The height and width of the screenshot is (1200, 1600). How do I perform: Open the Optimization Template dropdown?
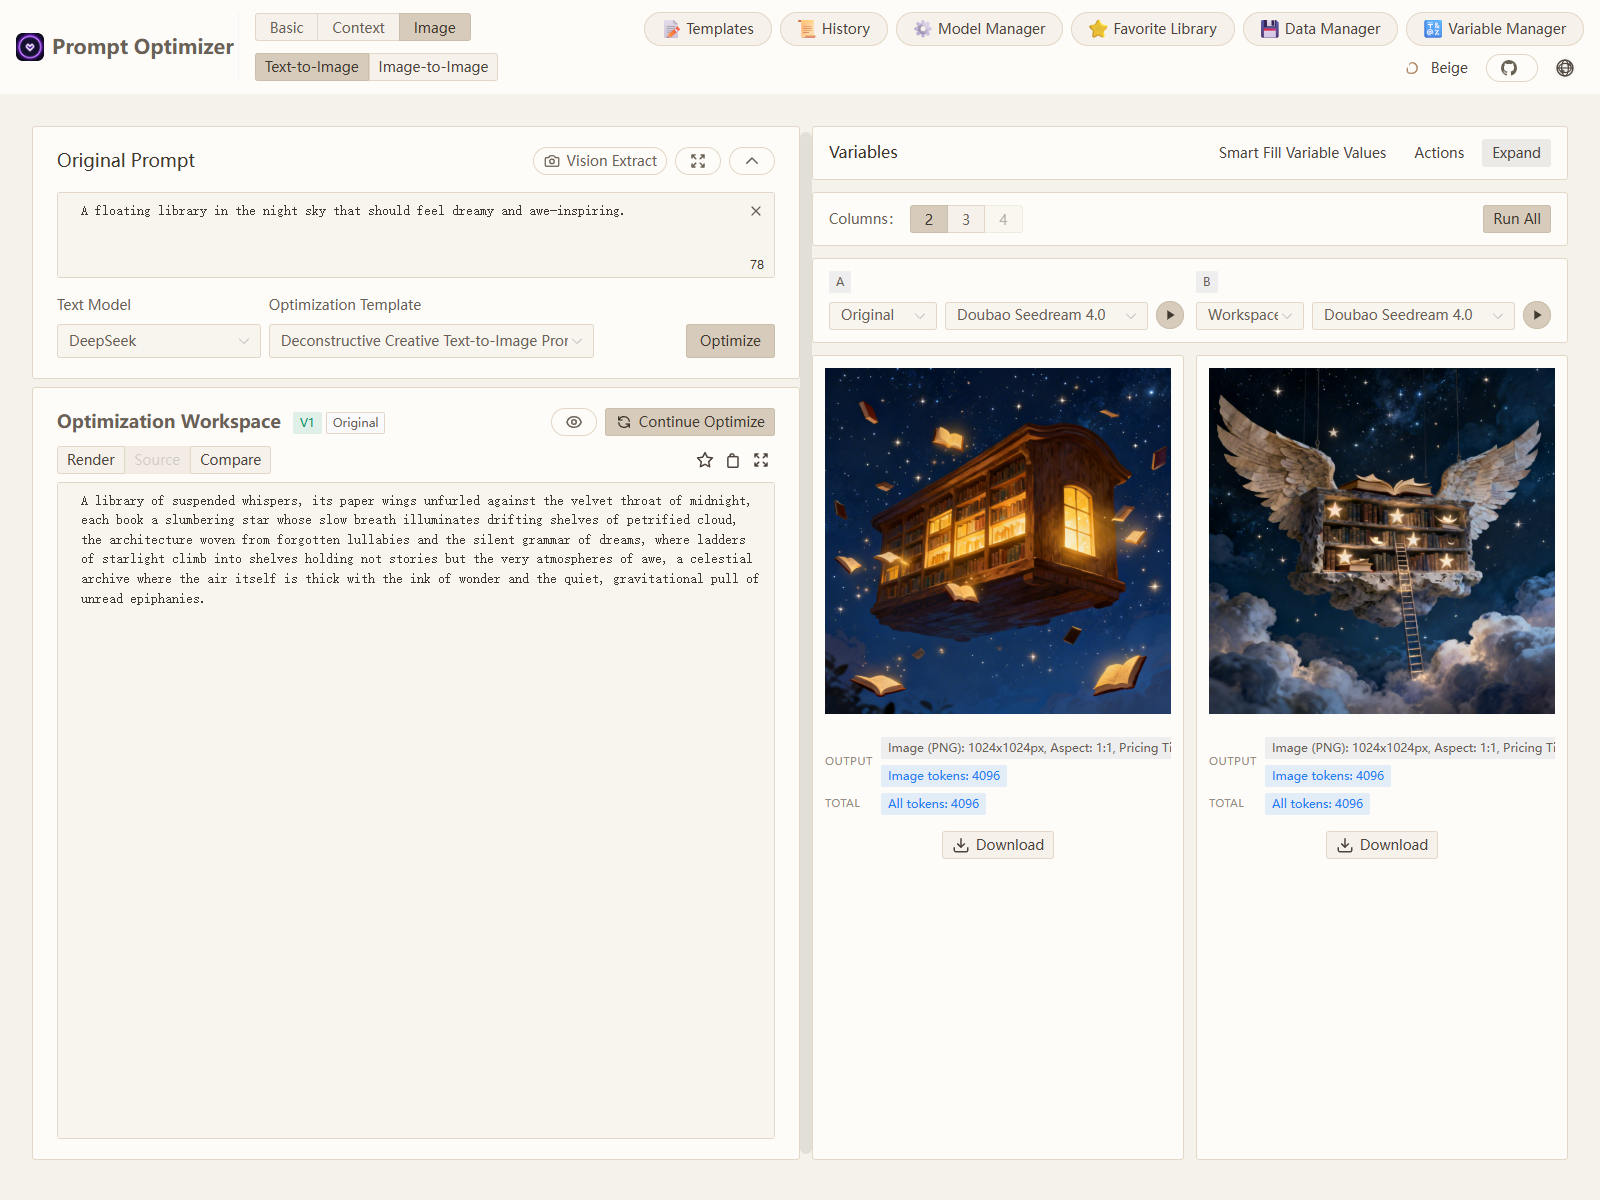point(431,341)
